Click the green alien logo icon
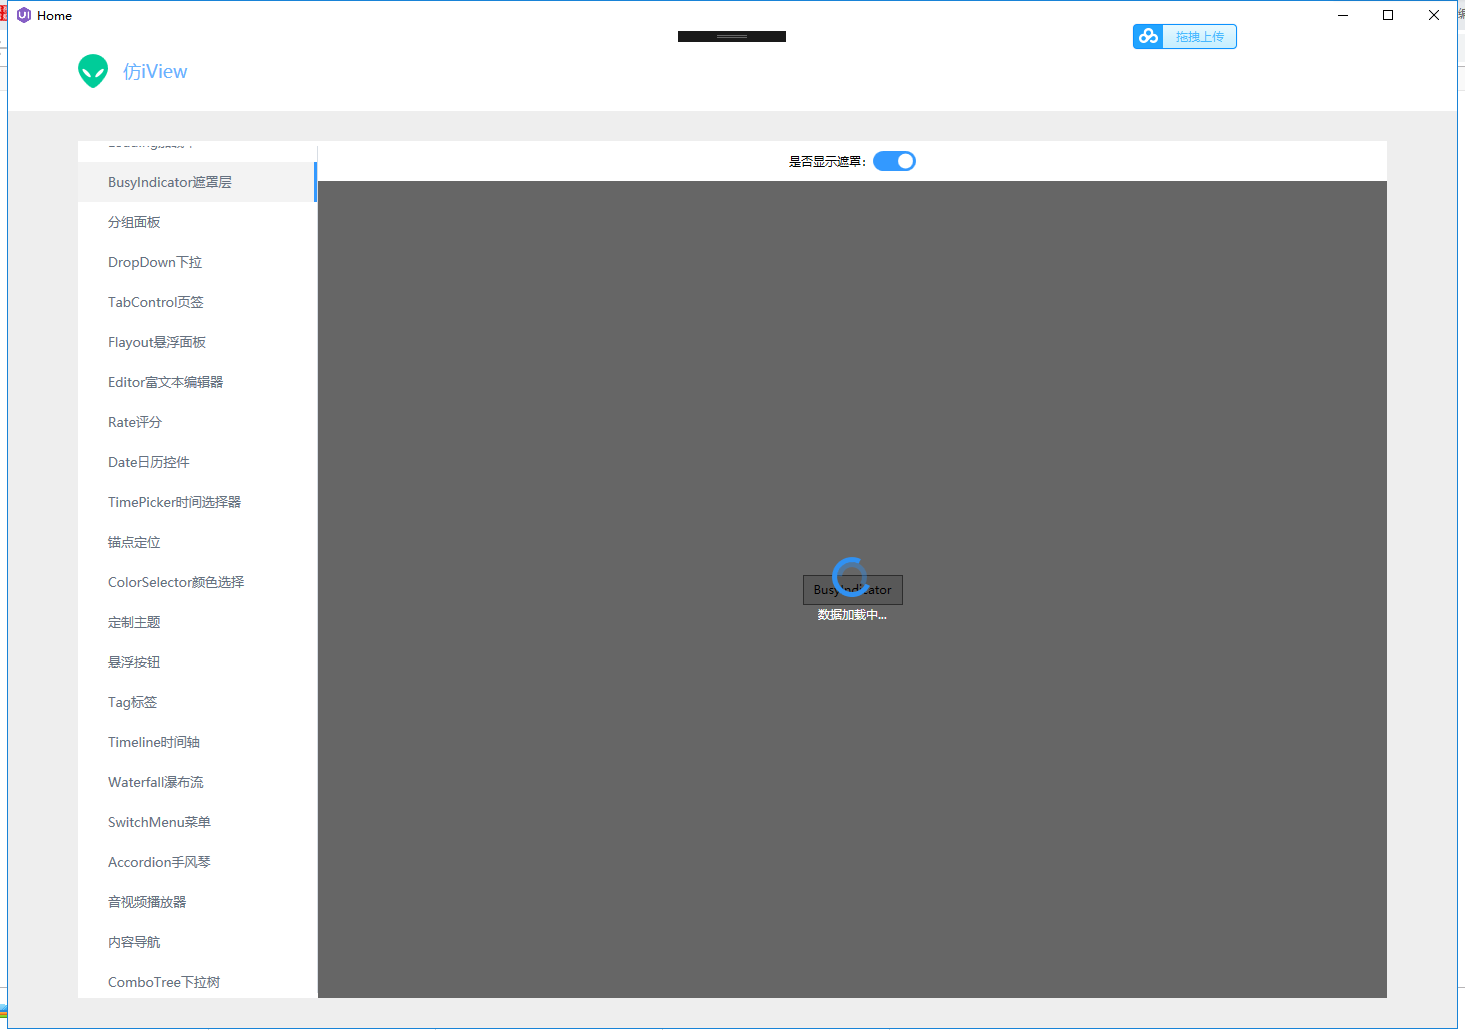This screenshot has height=1036, width=1465. (x=93, y=71)
